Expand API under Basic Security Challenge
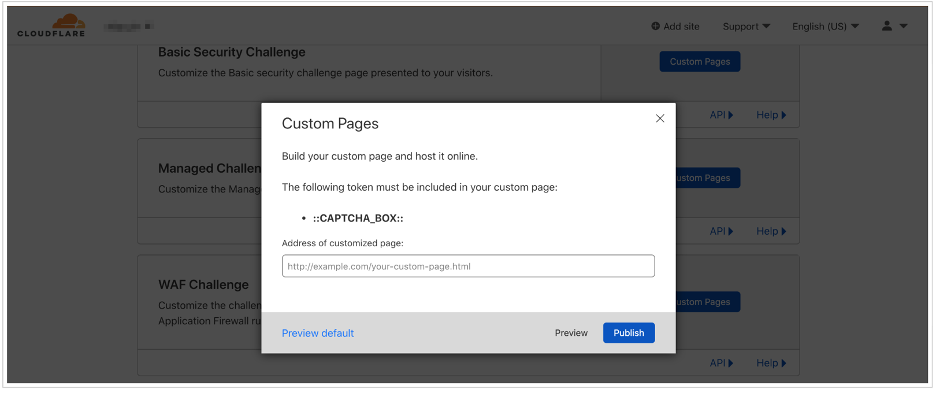Image resolution: width=936 pixels, height=394 pixels. (721, 115)
